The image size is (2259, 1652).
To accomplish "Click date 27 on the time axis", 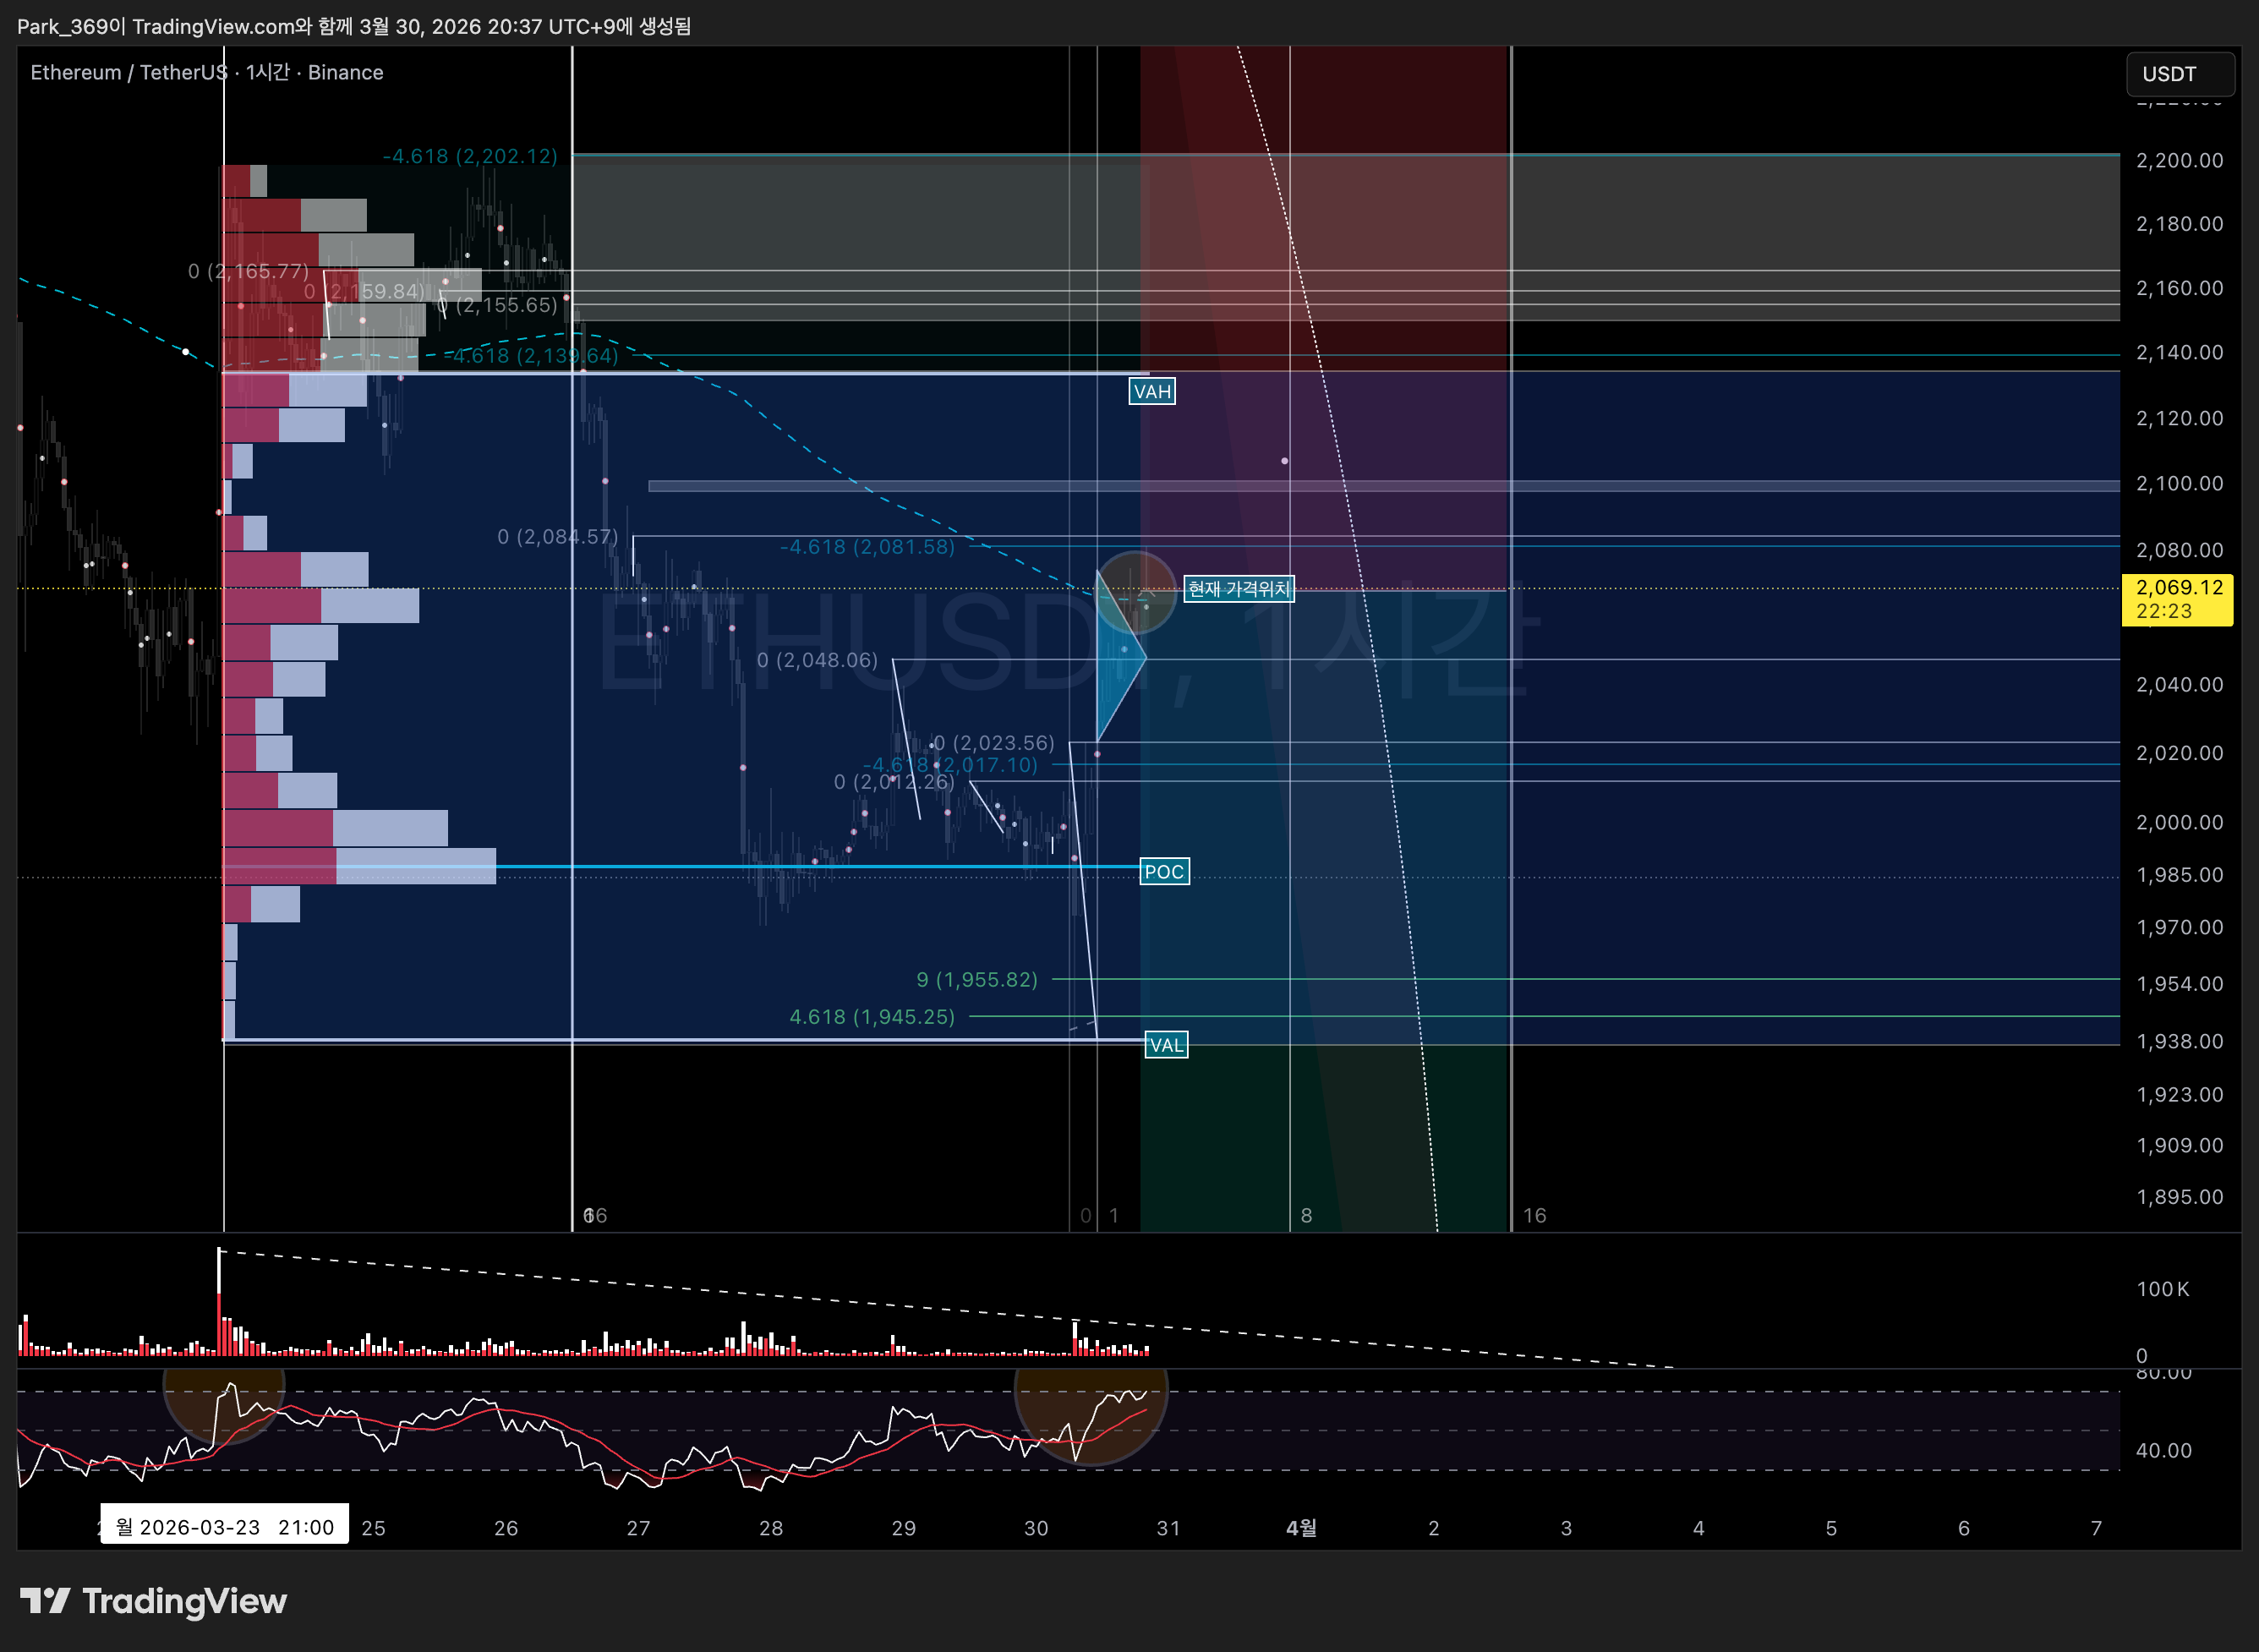I will pos(638,1528).
